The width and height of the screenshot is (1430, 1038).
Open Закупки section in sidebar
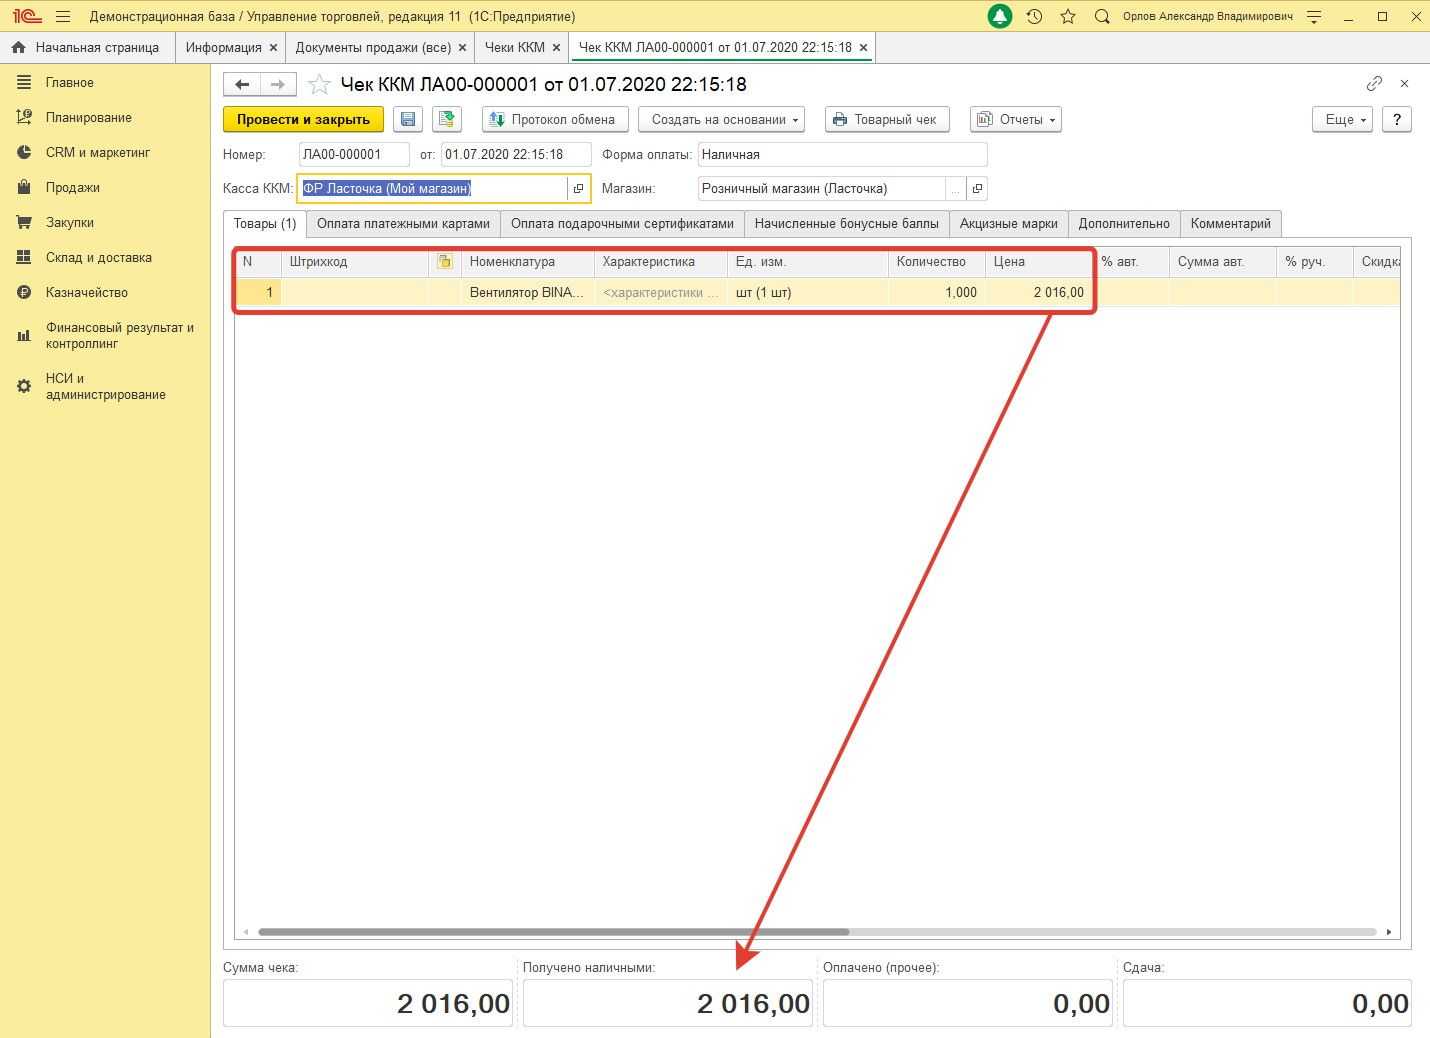69,222
